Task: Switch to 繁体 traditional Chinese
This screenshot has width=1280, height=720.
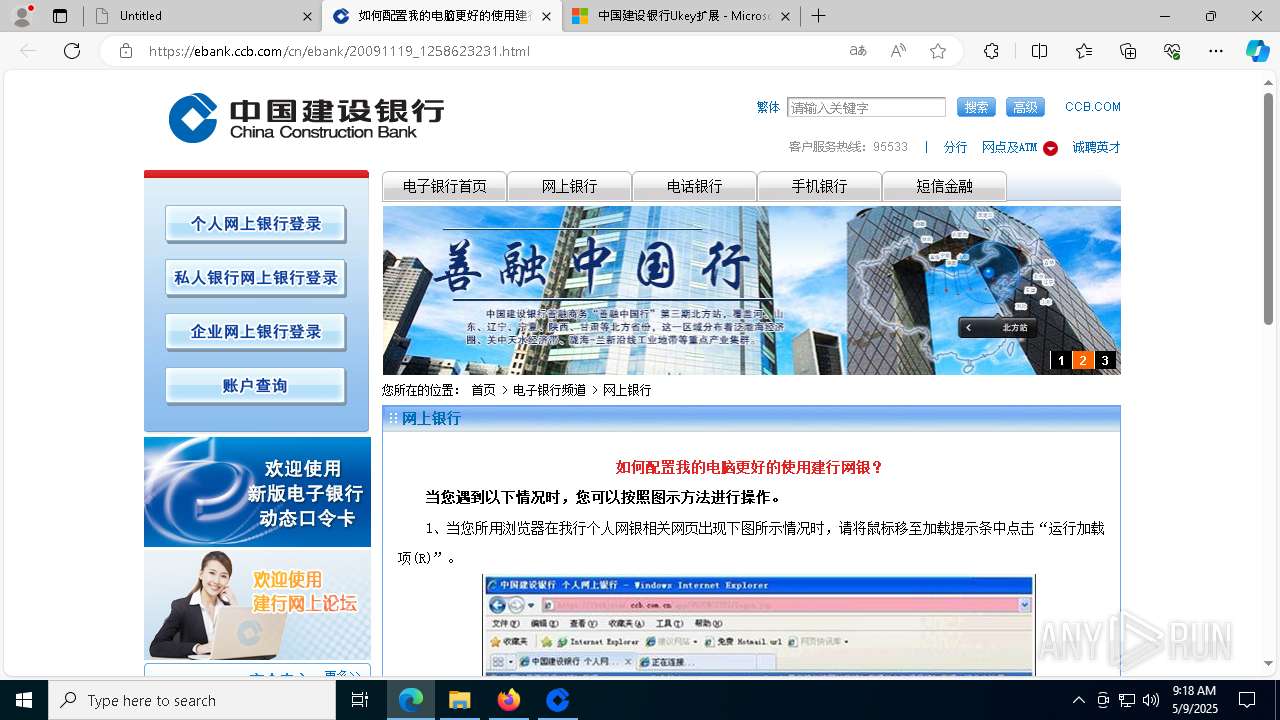Action: tap(768, 107)
